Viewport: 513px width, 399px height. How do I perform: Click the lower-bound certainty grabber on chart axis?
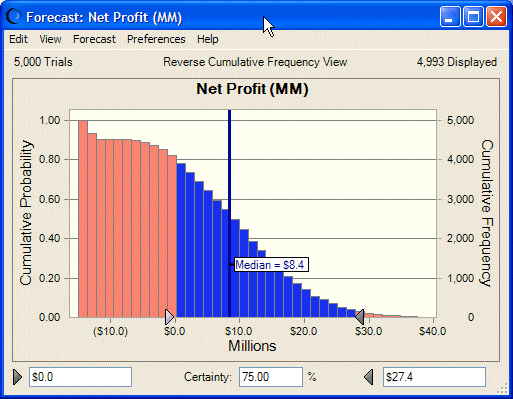[x=170, y=317]
